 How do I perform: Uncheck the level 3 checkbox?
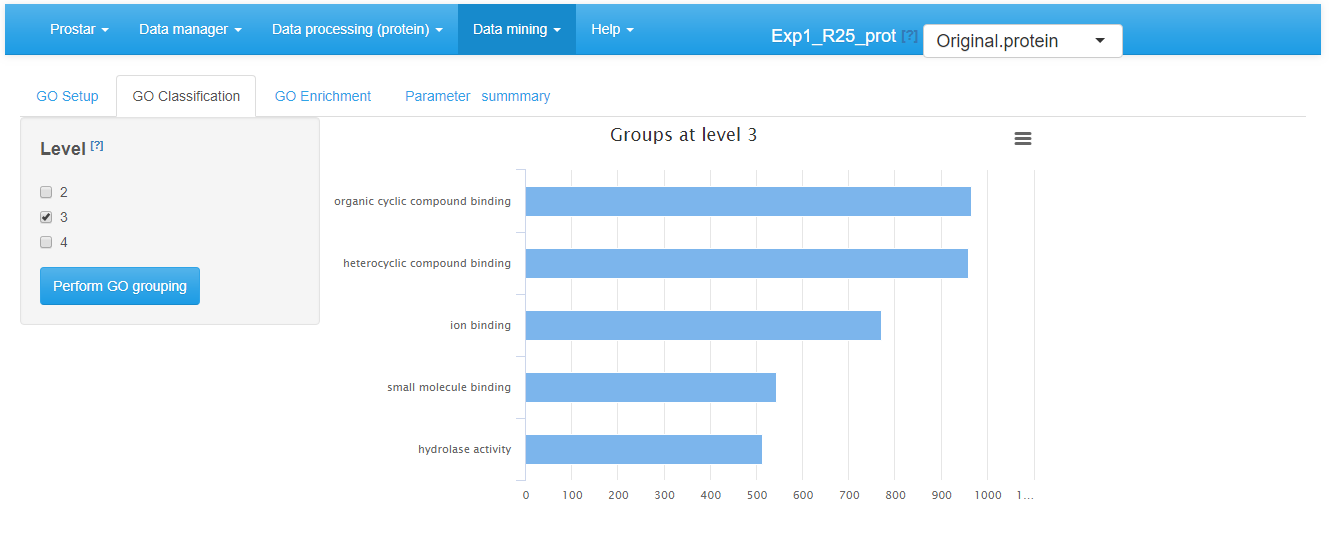coord(46,217)
